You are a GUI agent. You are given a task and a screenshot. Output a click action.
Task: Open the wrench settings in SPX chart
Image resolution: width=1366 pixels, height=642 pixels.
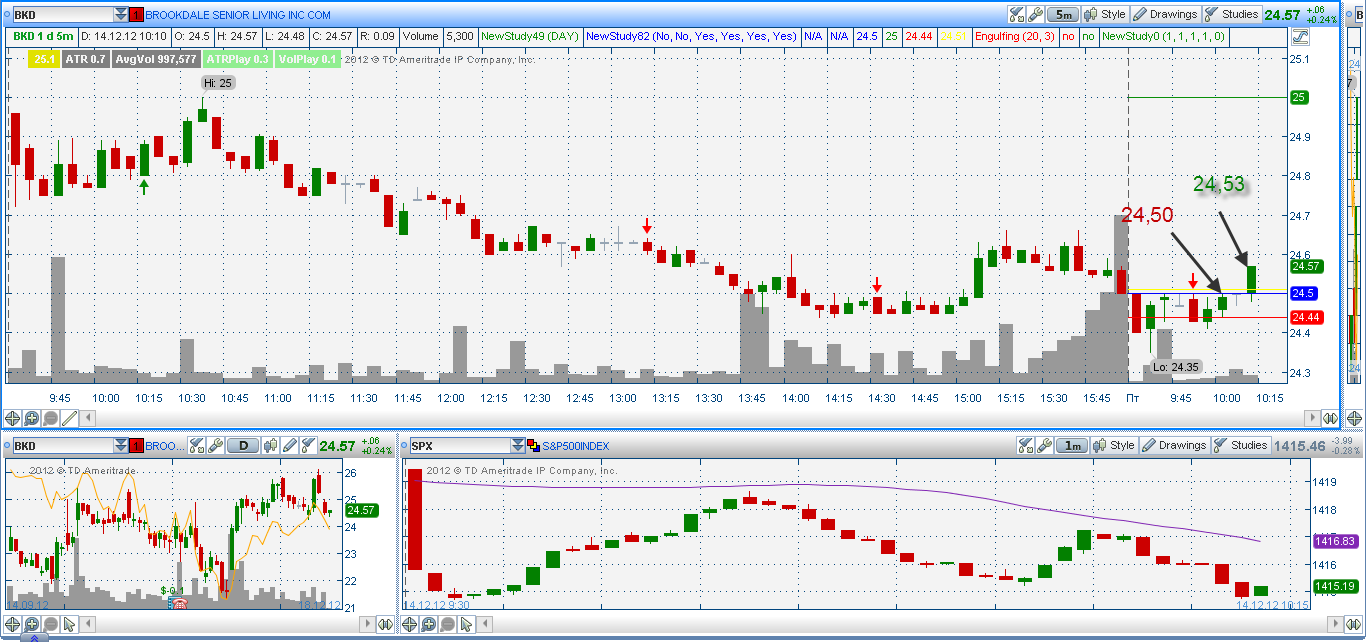pos(1045,446)
